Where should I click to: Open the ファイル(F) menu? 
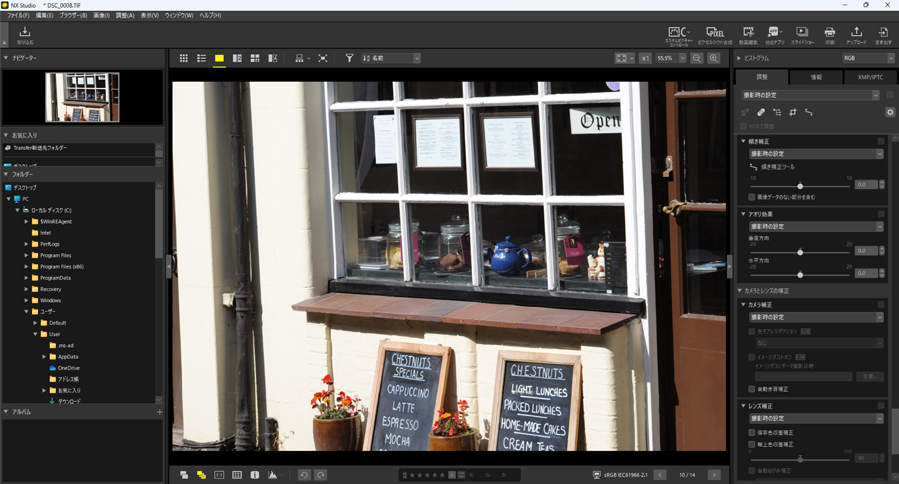(x=17, y=16)
